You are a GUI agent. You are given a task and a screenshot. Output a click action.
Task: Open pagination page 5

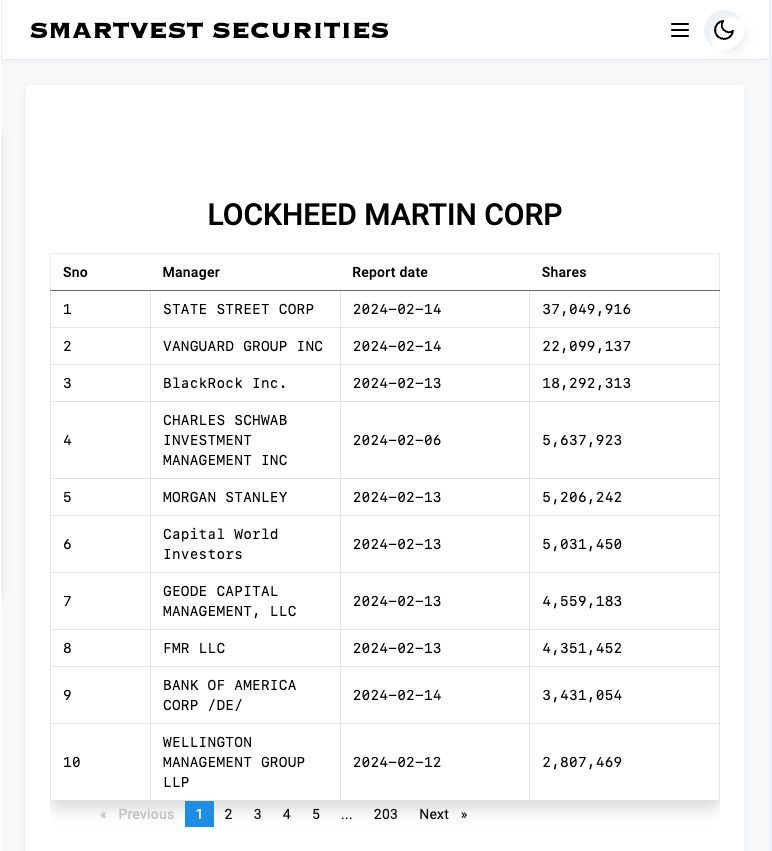coord(315,814)
